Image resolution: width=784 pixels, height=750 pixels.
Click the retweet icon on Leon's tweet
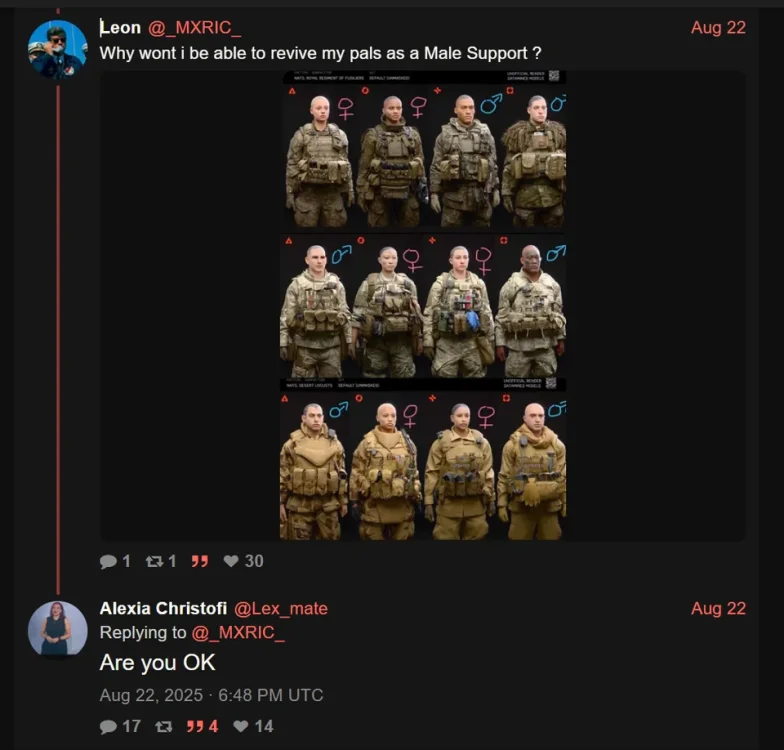154,562
